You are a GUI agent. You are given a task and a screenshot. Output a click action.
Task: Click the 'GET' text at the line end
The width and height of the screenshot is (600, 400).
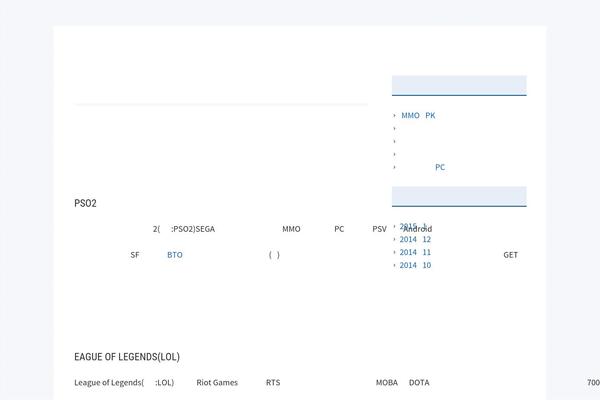510,255
